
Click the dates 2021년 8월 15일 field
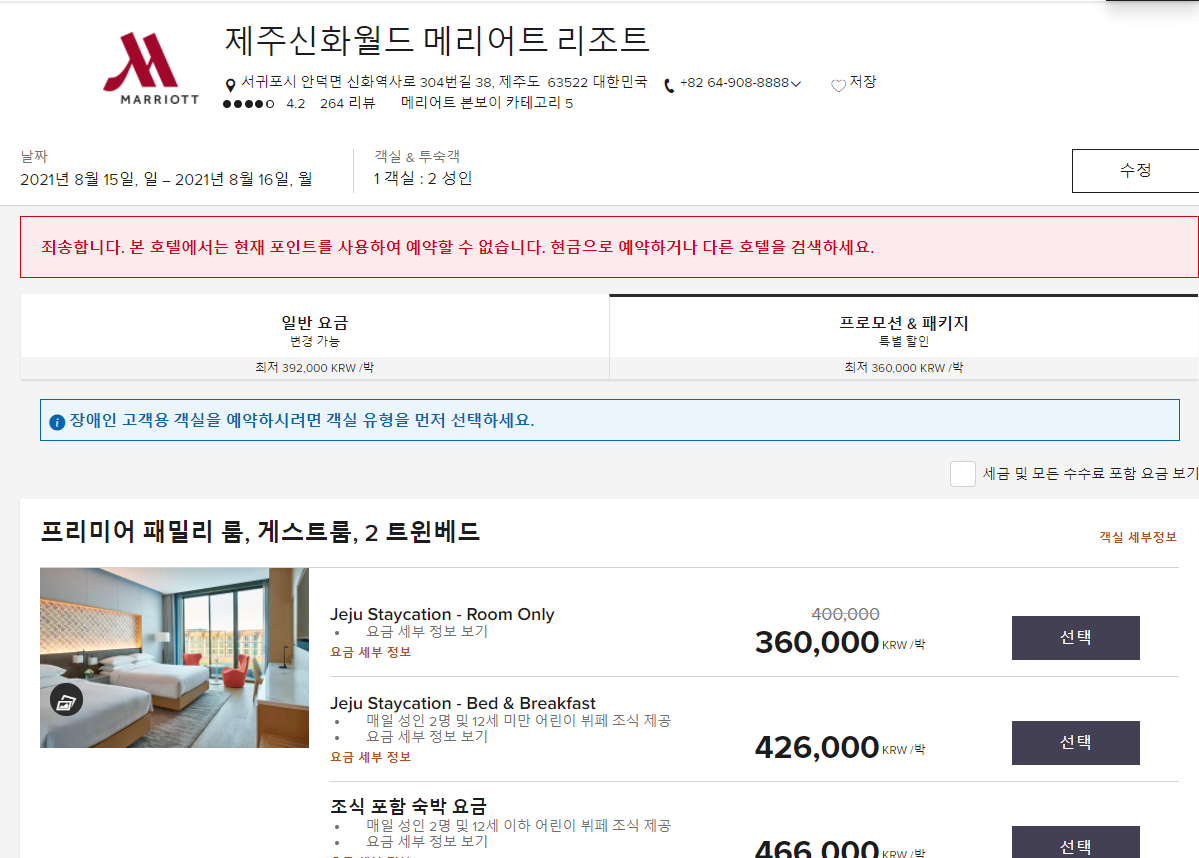(x=166, y=179)
